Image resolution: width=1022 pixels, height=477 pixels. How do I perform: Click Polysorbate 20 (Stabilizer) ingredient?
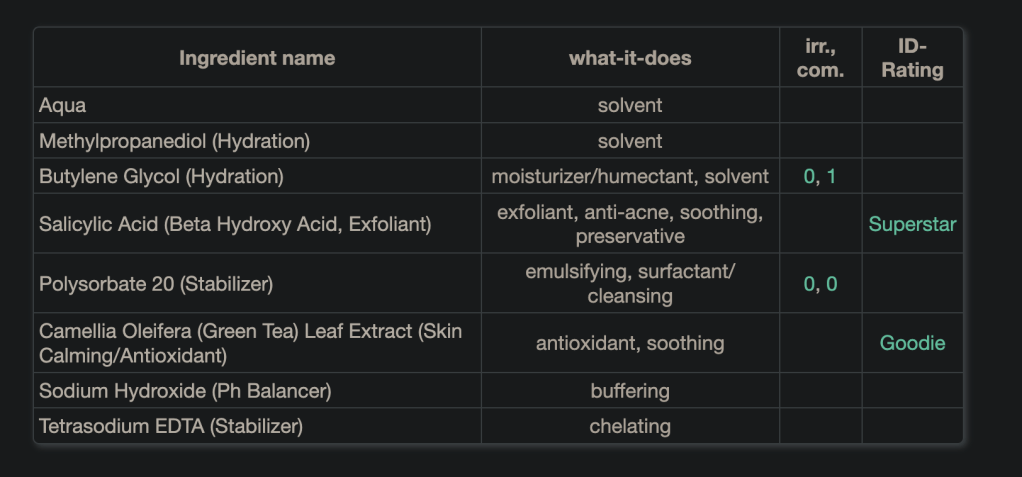pyautogui.click(x=156, y=284)
